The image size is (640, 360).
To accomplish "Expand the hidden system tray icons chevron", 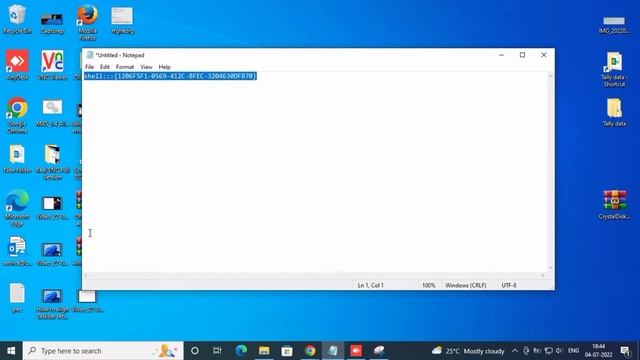I will point(515,351).
